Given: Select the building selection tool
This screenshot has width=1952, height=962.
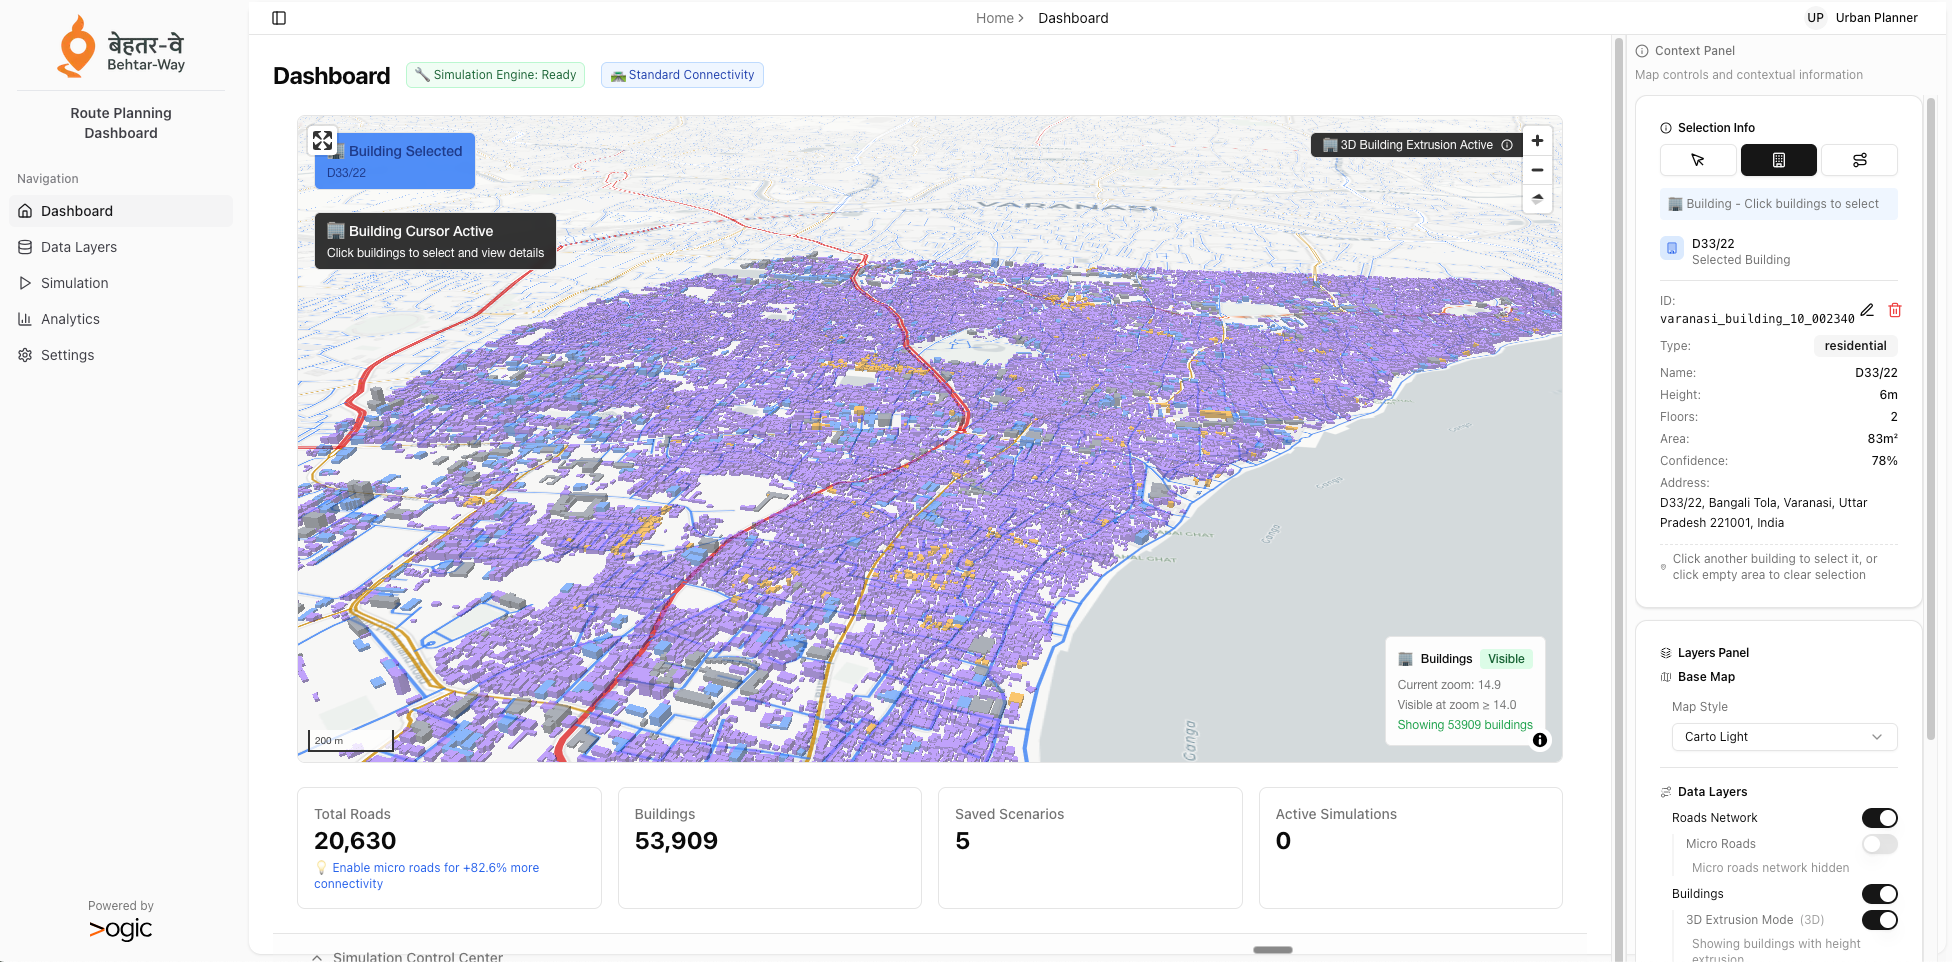Looking at the screenshot, I should tap(1778, 160).
